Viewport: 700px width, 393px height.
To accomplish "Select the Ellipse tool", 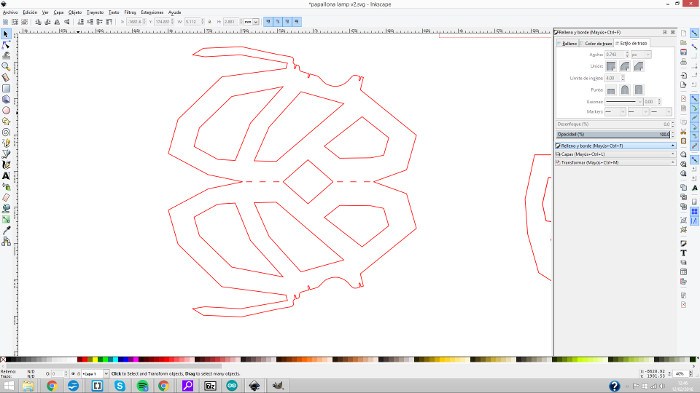I will 6,110.
